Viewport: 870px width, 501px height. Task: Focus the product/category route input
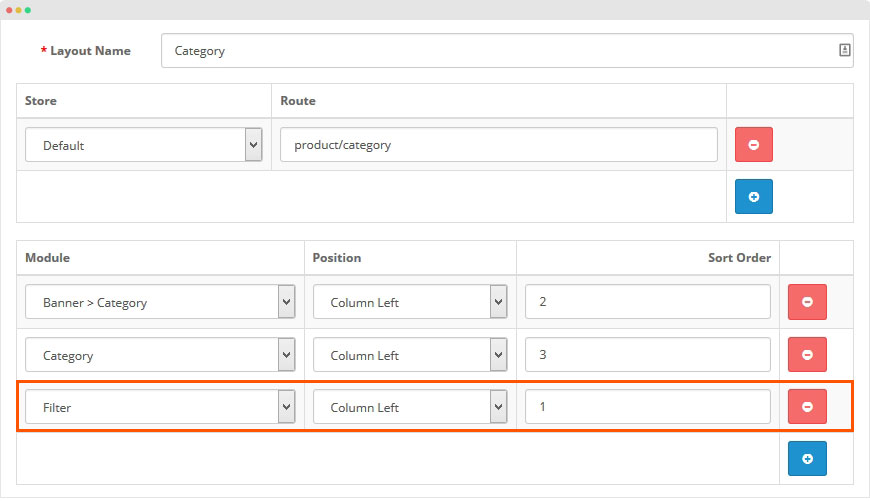pyautogui.click(x=498, y=145)
